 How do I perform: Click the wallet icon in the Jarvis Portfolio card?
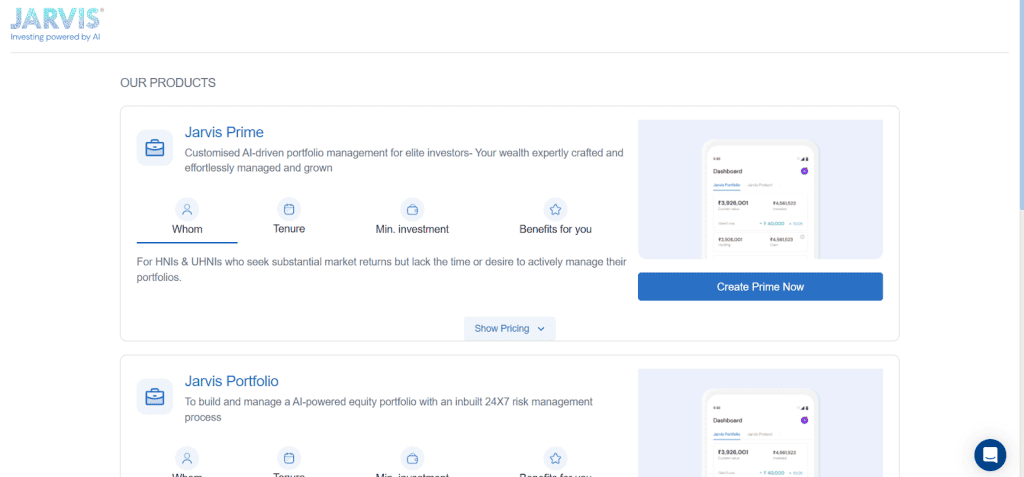pyautogui.click(x=412, y=458)
